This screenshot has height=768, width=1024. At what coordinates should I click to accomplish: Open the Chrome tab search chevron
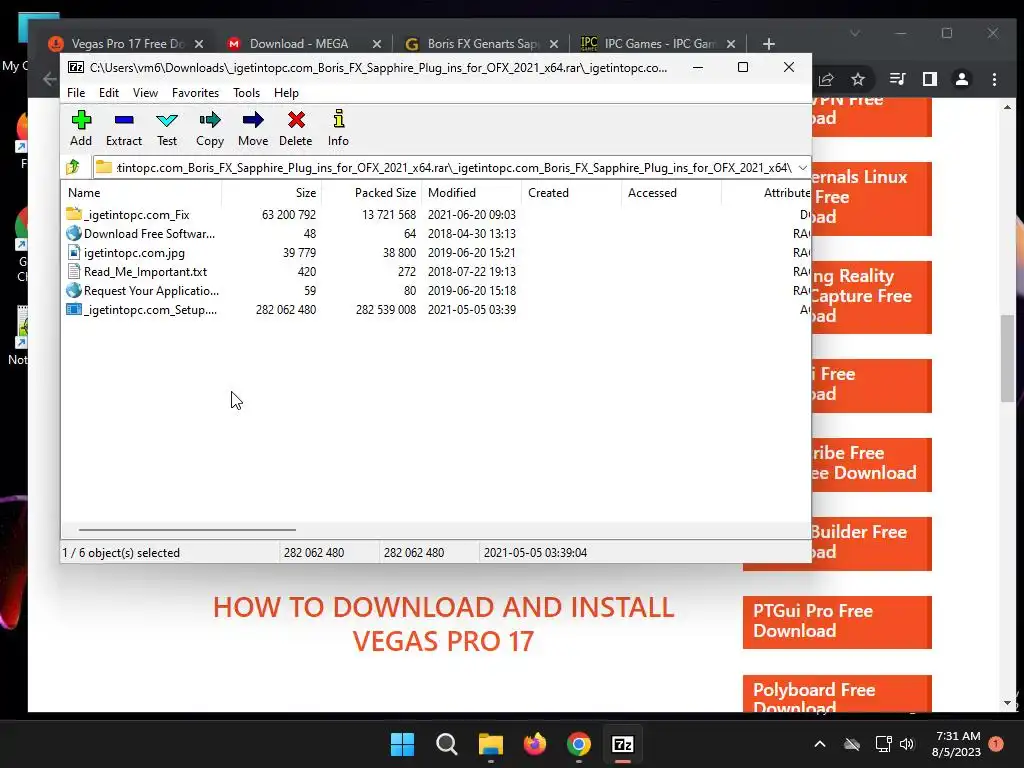pos(855,33)
